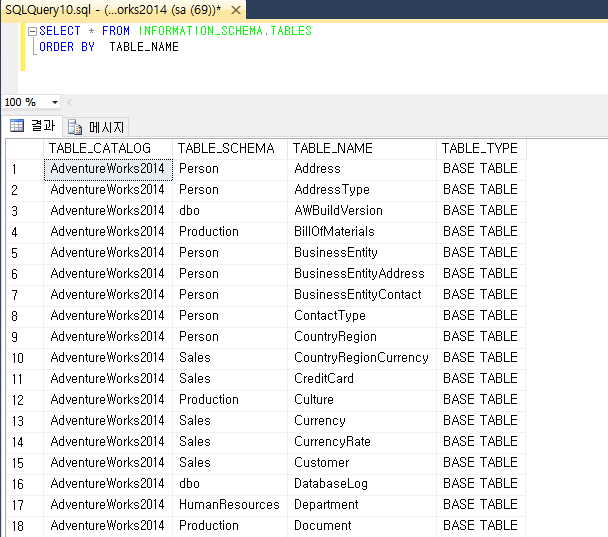Click the TABLE_SCHEMA column header
This screenshot has width=608, height=537.
pos(230,148)
